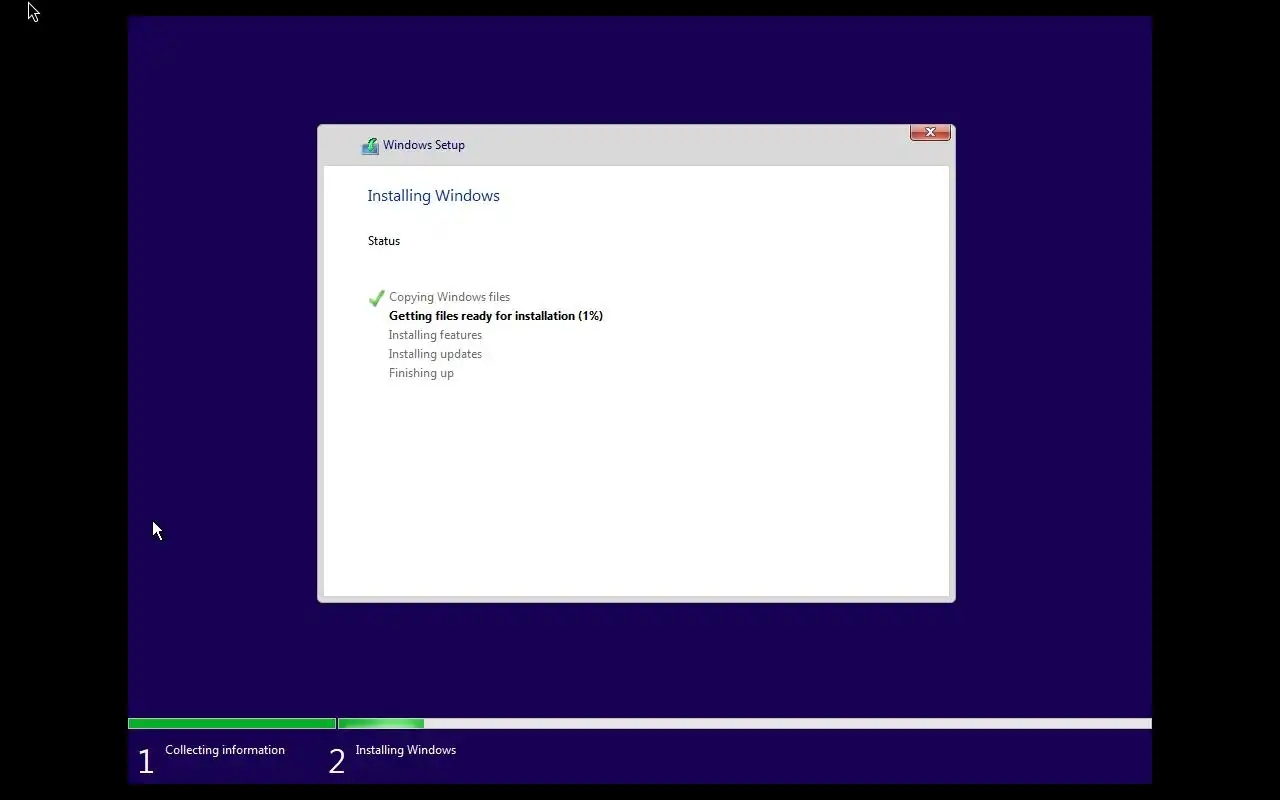This screenshot has height=800, width=1280.
Task: Click the Collecting information progress bar
Action: [x=232, y=723]
